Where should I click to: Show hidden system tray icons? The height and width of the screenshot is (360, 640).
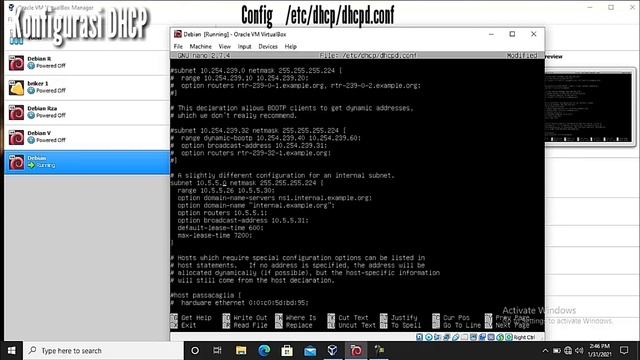click(x=545, y=351)
